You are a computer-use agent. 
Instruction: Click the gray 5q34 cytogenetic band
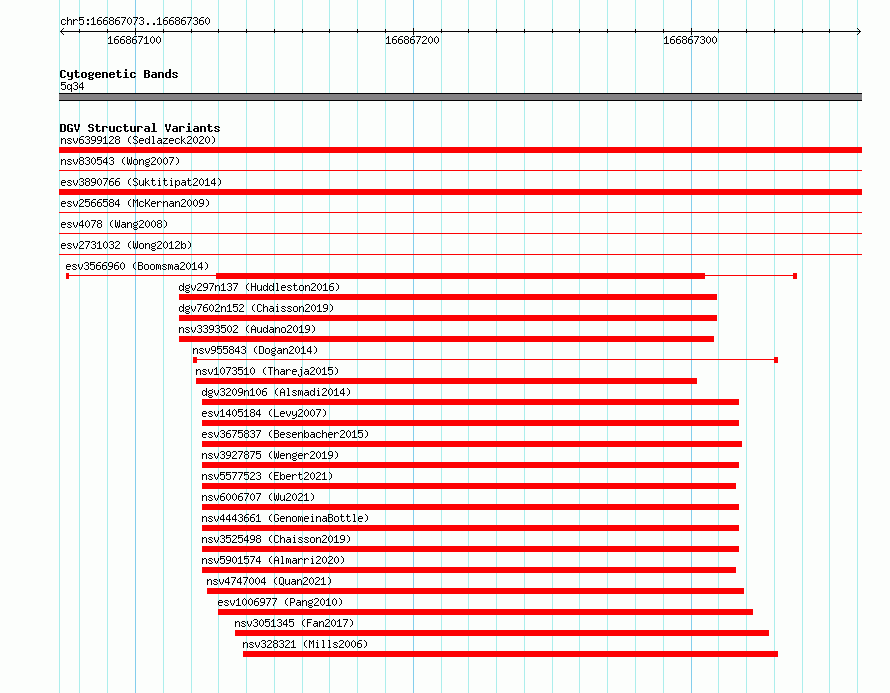(x=460, y=97)
